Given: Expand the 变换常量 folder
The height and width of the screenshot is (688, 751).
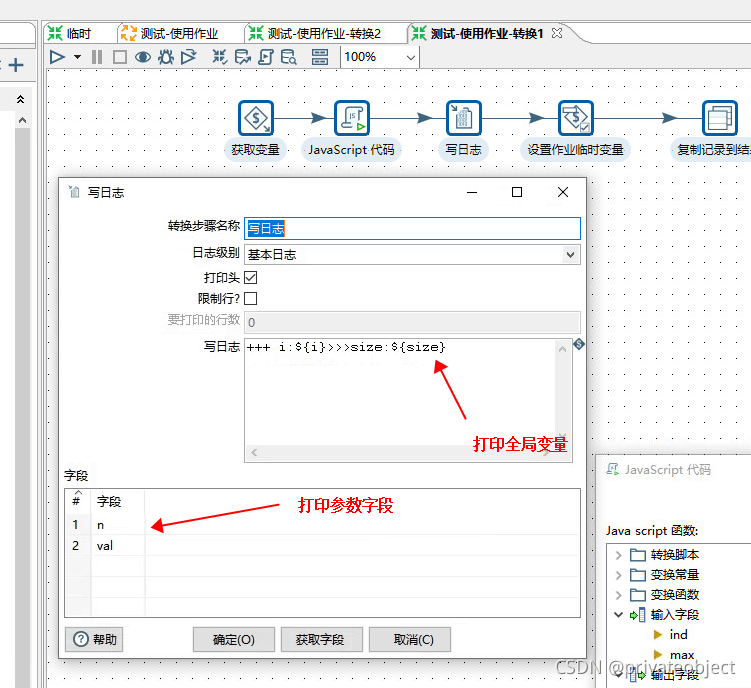Looking at the screenshot, I should click(618, 575).
